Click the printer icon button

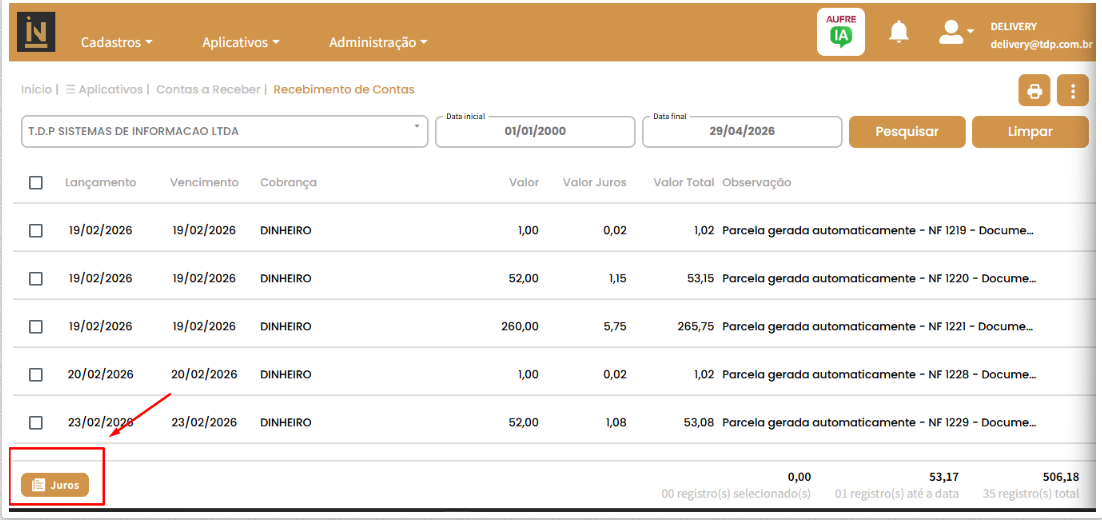pyautogui.click(x=1034, y=91)
